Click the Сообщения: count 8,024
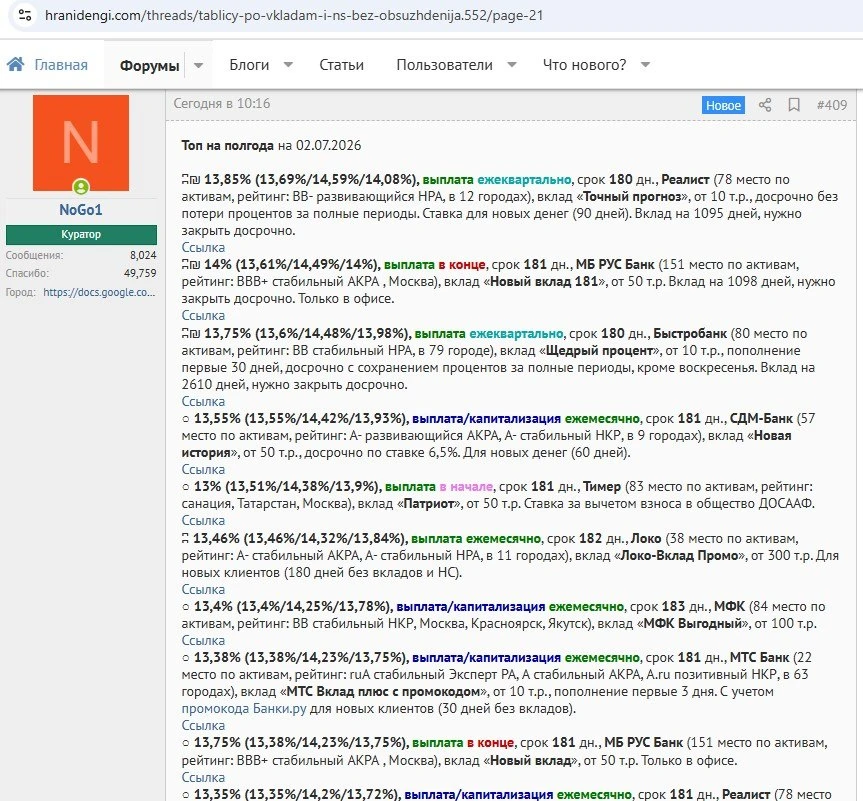 tap(143, 255)
